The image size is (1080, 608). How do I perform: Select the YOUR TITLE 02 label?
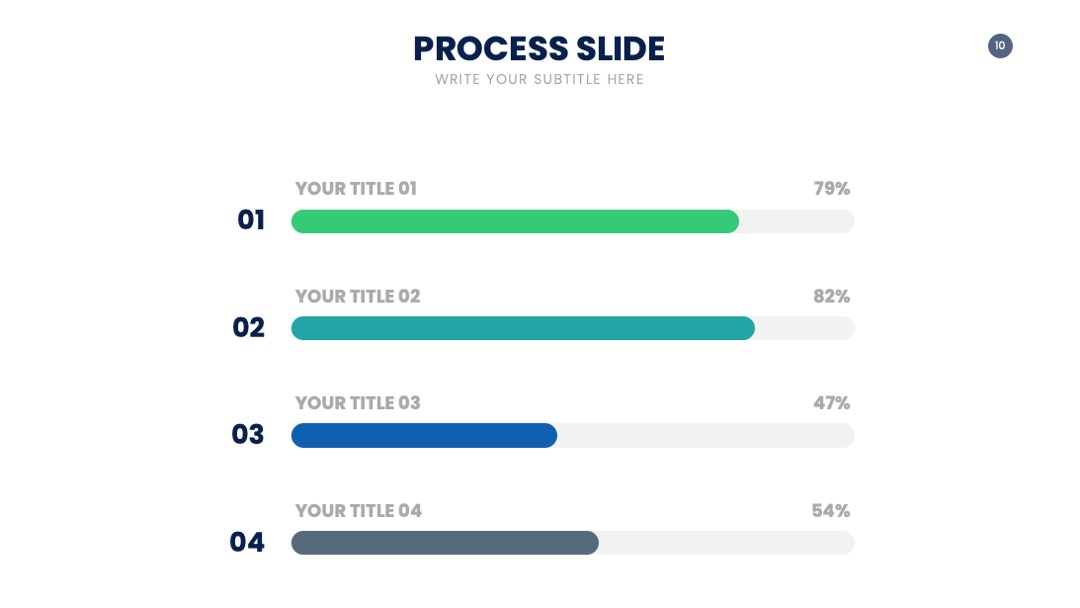pyautogui.click(x=357, y=296)
